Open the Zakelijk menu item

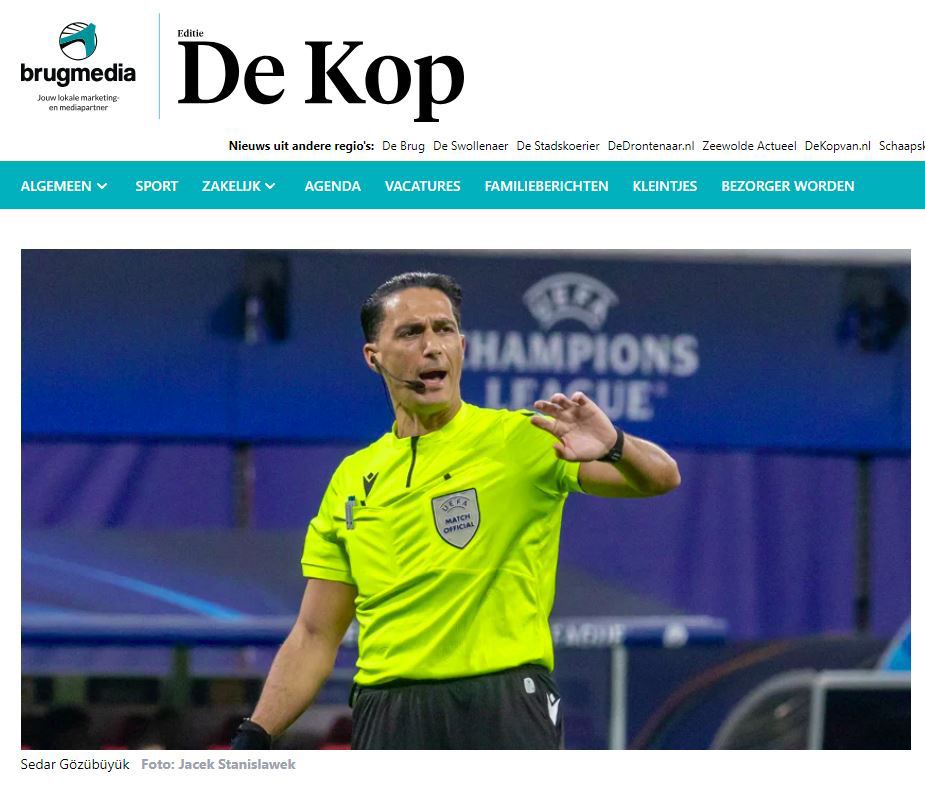point(231,186)
